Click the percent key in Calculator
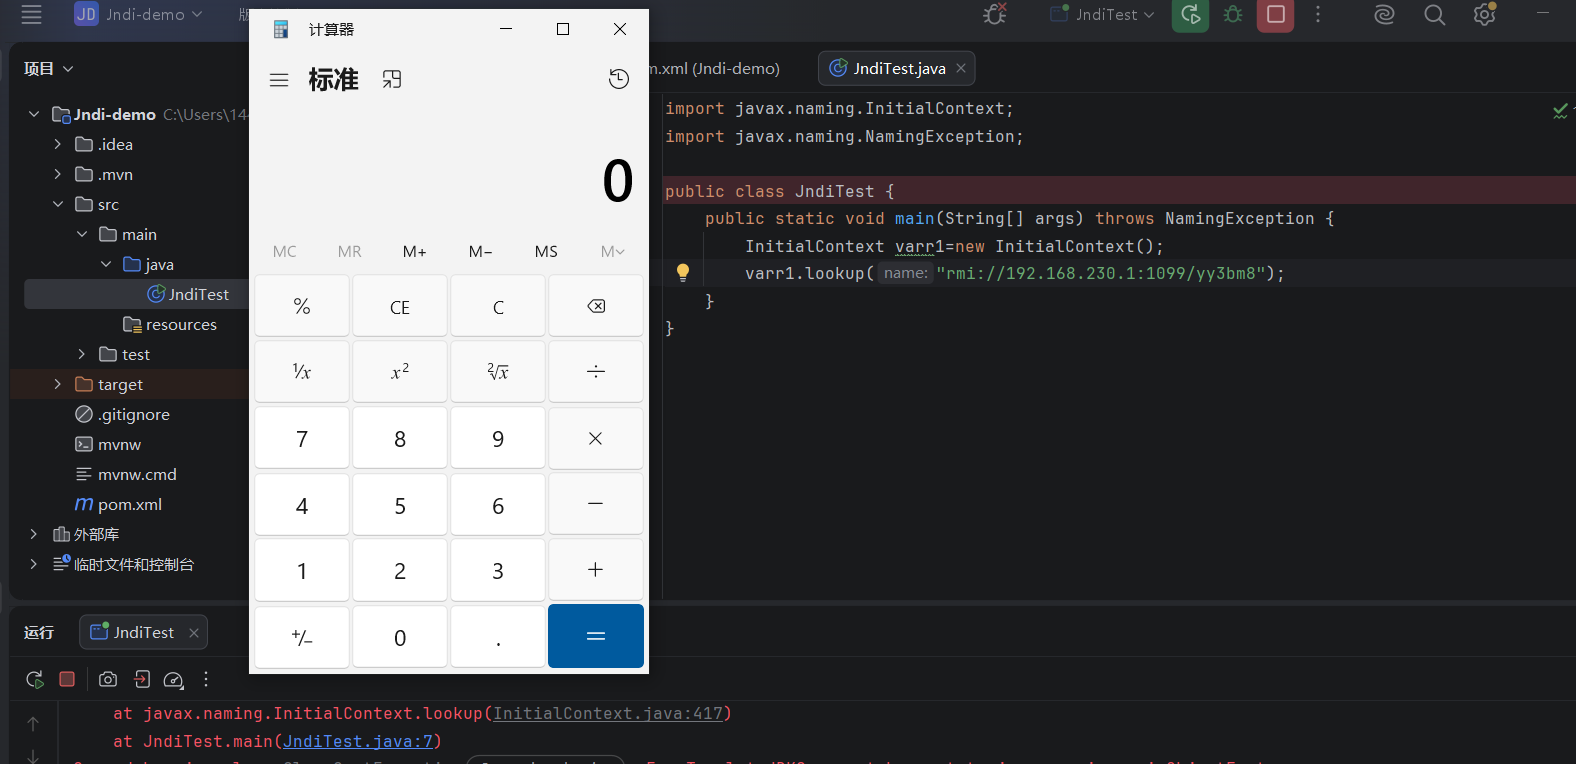The height and width of the screenshot is (764, 1576). pos(302,306)
